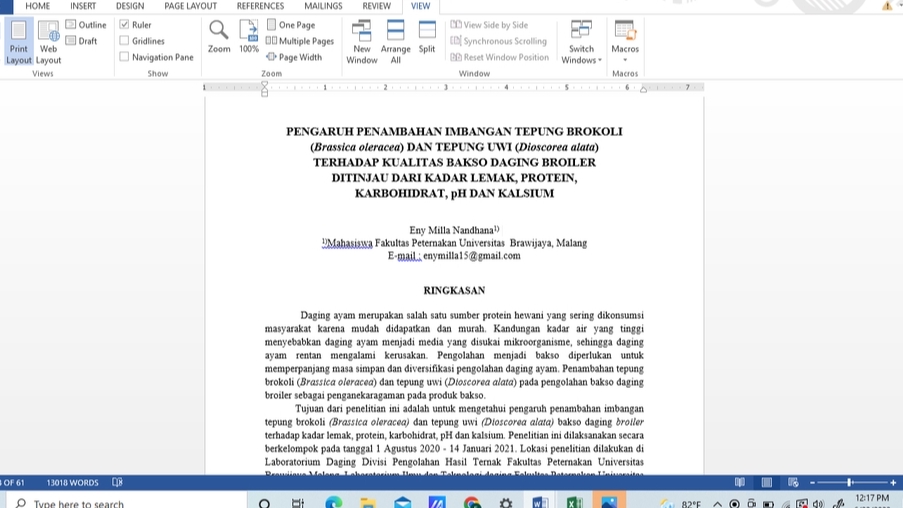Open Outline view
Screen dimensions: 903x508
click(x=86, y=25)
